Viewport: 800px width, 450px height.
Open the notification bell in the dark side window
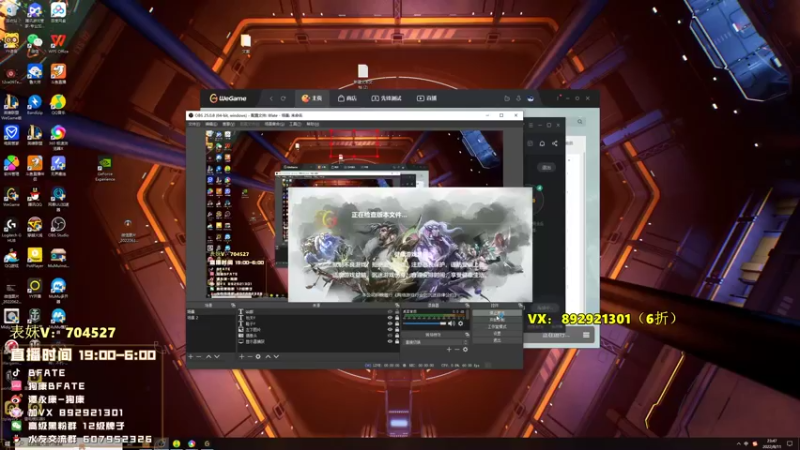[542, 143]
